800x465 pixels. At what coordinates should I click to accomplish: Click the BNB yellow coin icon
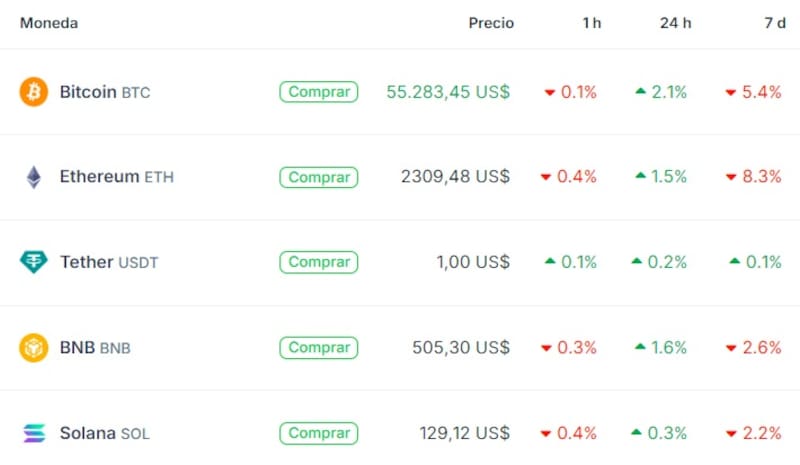[x=34, y=348]
